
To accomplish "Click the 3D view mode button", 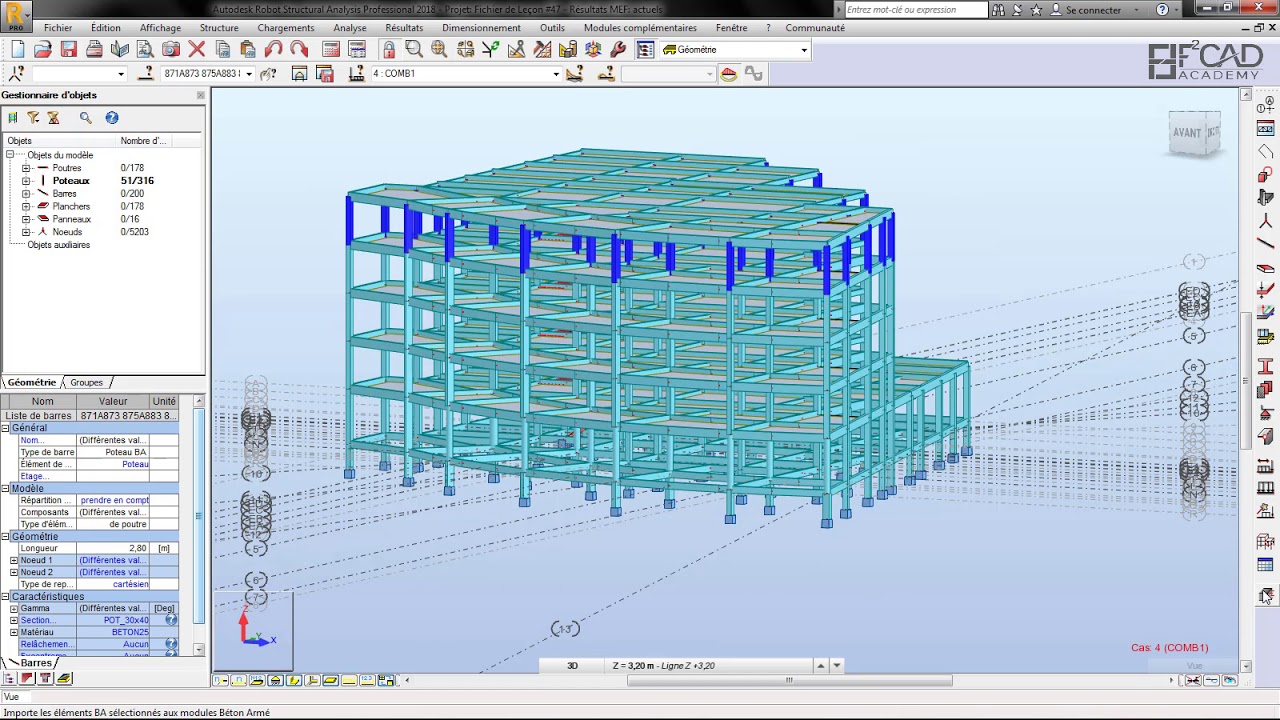I will click(x=573, y=666).
